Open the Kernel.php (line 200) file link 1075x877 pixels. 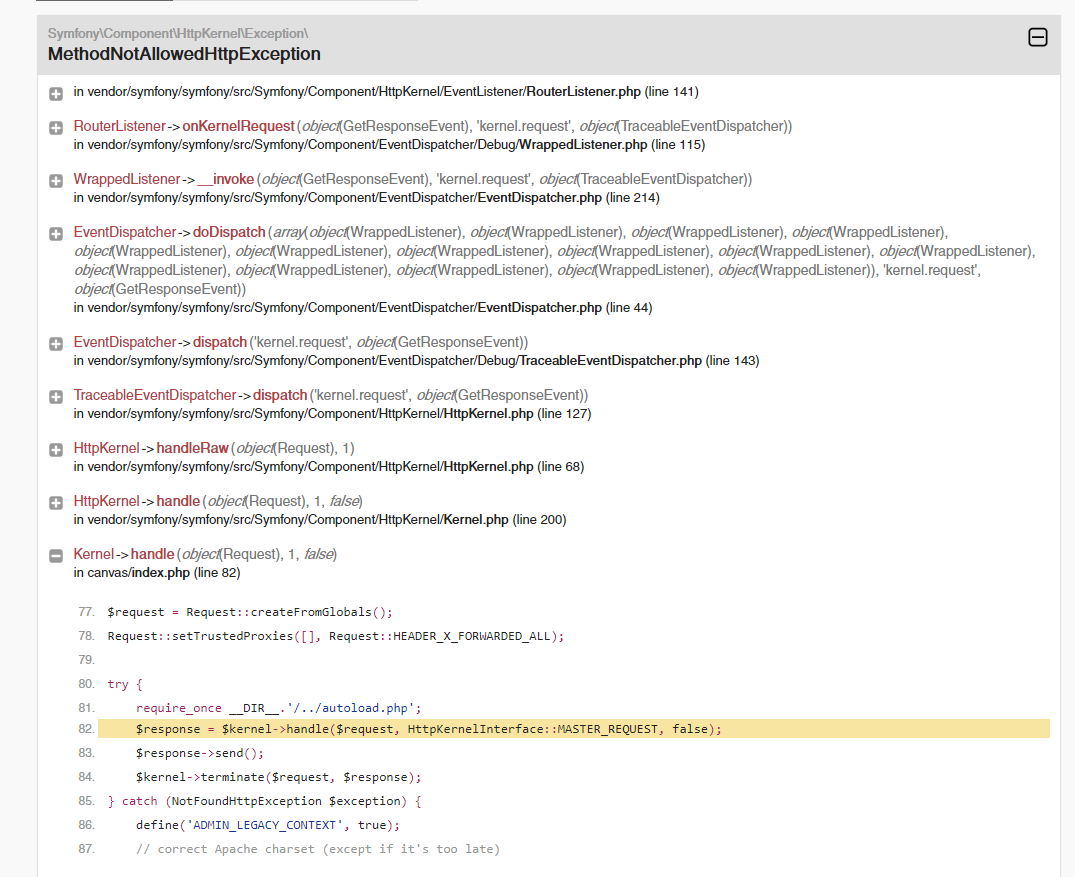coord(320,520)
